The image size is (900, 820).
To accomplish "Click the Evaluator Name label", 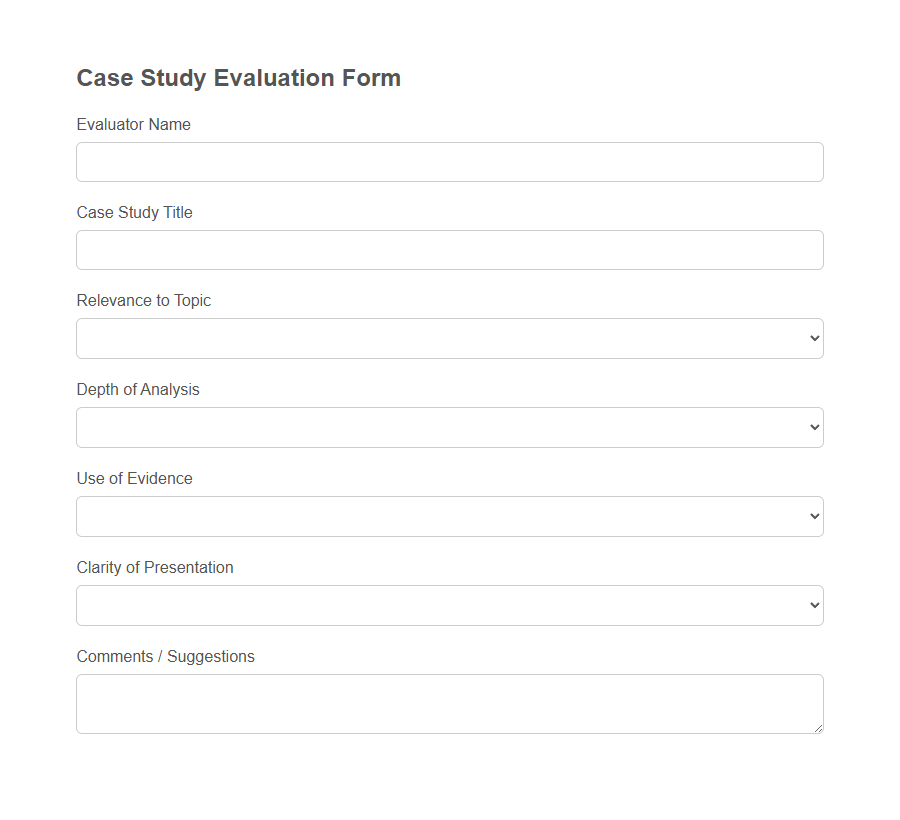I will point(133,124).
